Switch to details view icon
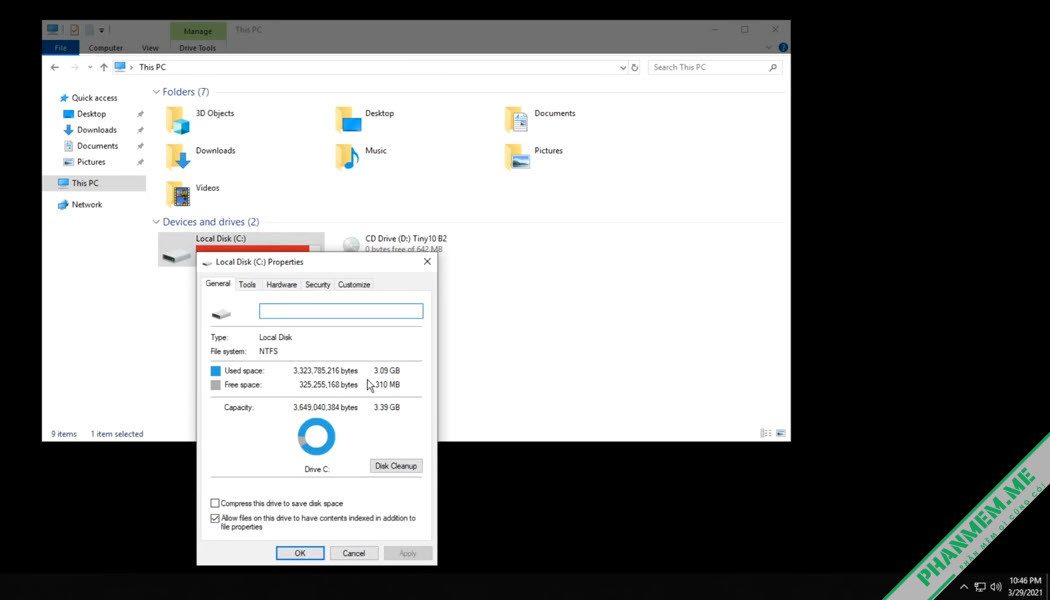The image size is (1050, 600). click(x=766, y=433)
